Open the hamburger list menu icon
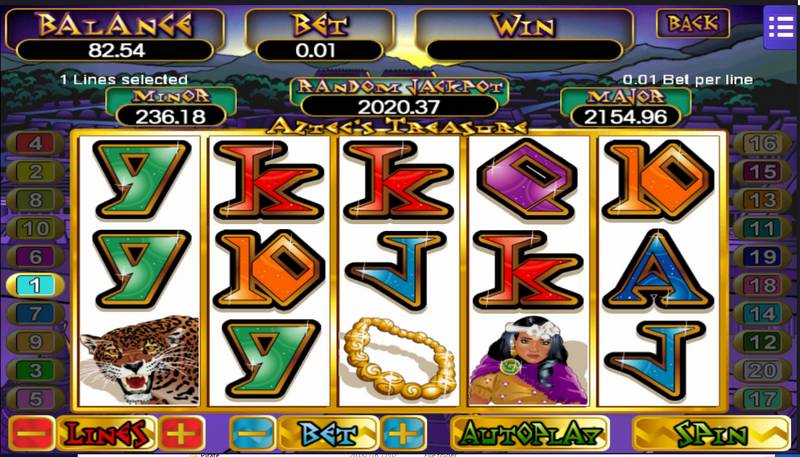 tap(781, 27)
